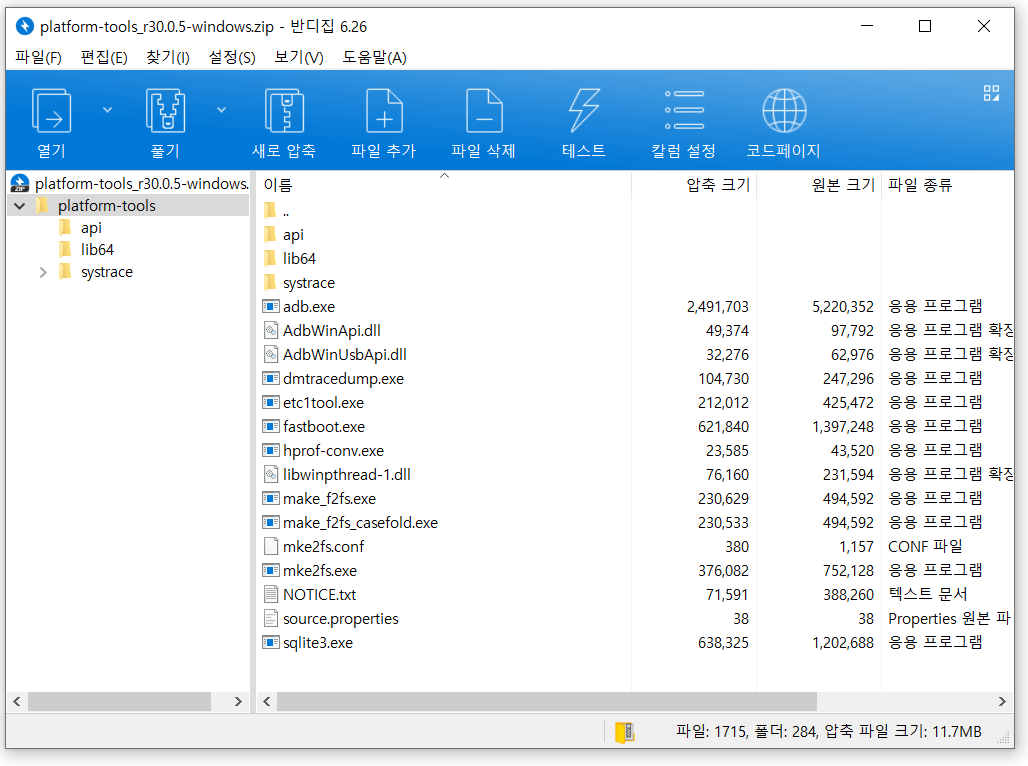Select the api folder in the tree

click(x=91, y=228)
